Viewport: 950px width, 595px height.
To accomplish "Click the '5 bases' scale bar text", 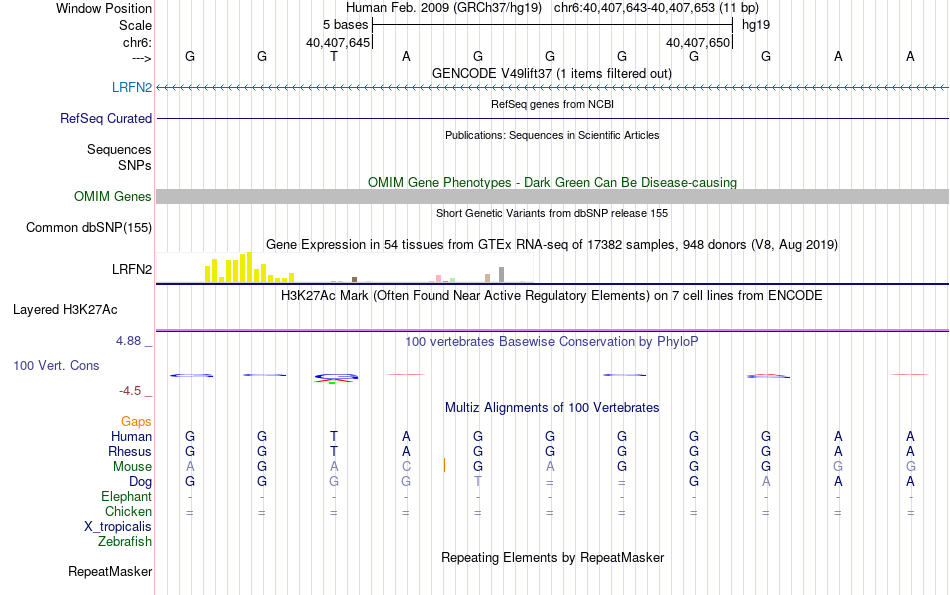I will pos(345,25).
